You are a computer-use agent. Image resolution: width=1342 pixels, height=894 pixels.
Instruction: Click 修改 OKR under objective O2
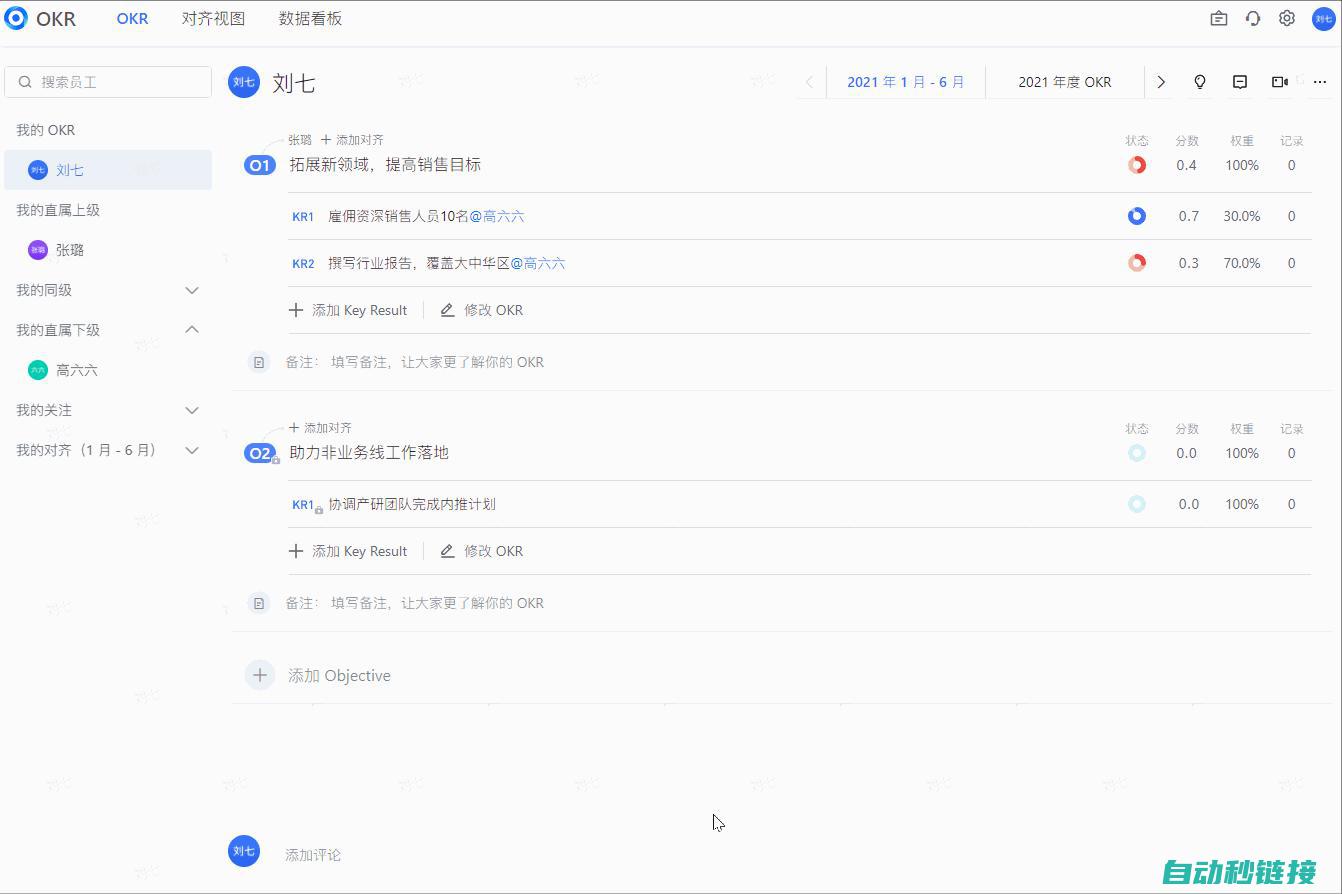(482, 551)
